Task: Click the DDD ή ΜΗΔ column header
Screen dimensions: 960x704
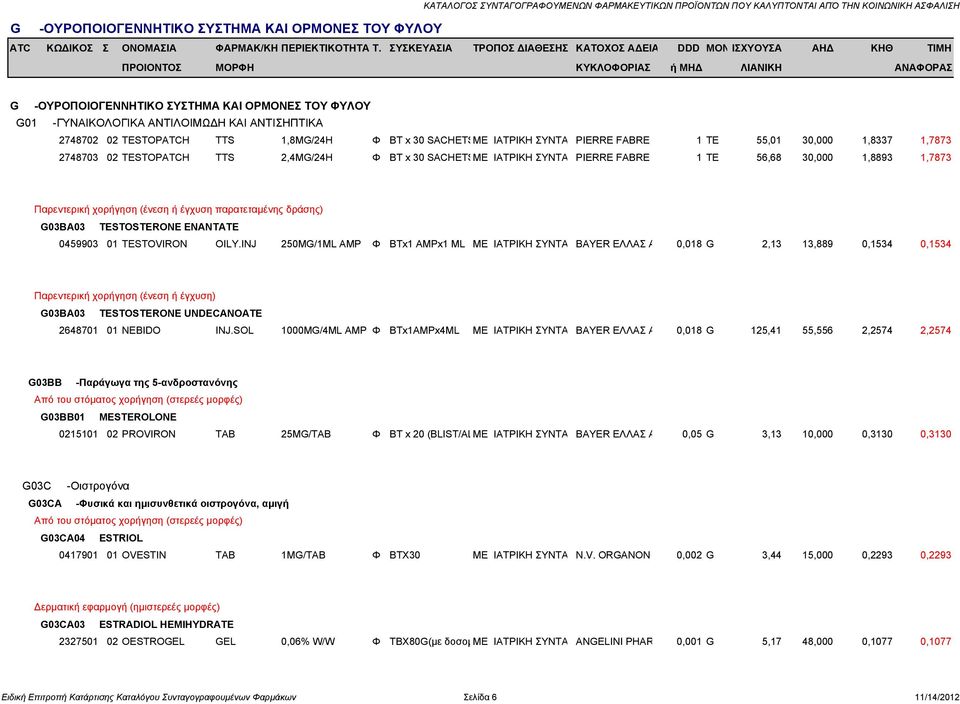Action: point(686,58)
